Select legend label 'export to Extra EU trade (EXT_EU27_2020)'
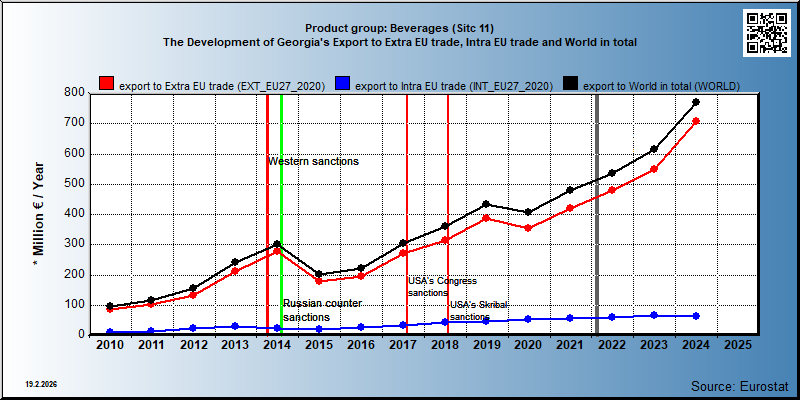The height and width of the screenshot is (400, 800). [x=222, y=86]
